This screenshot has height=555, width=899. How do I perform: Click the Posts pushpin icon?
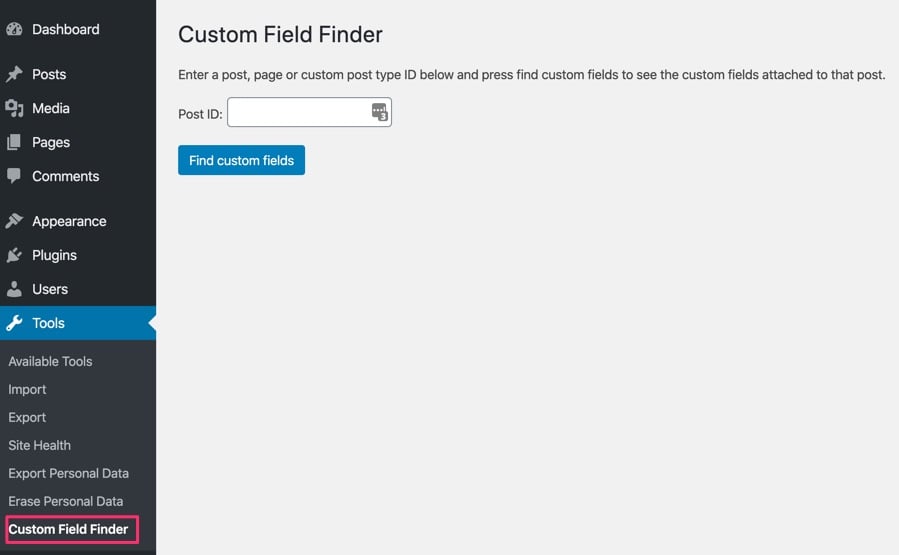pyautogui.click(x=14, y=74)
